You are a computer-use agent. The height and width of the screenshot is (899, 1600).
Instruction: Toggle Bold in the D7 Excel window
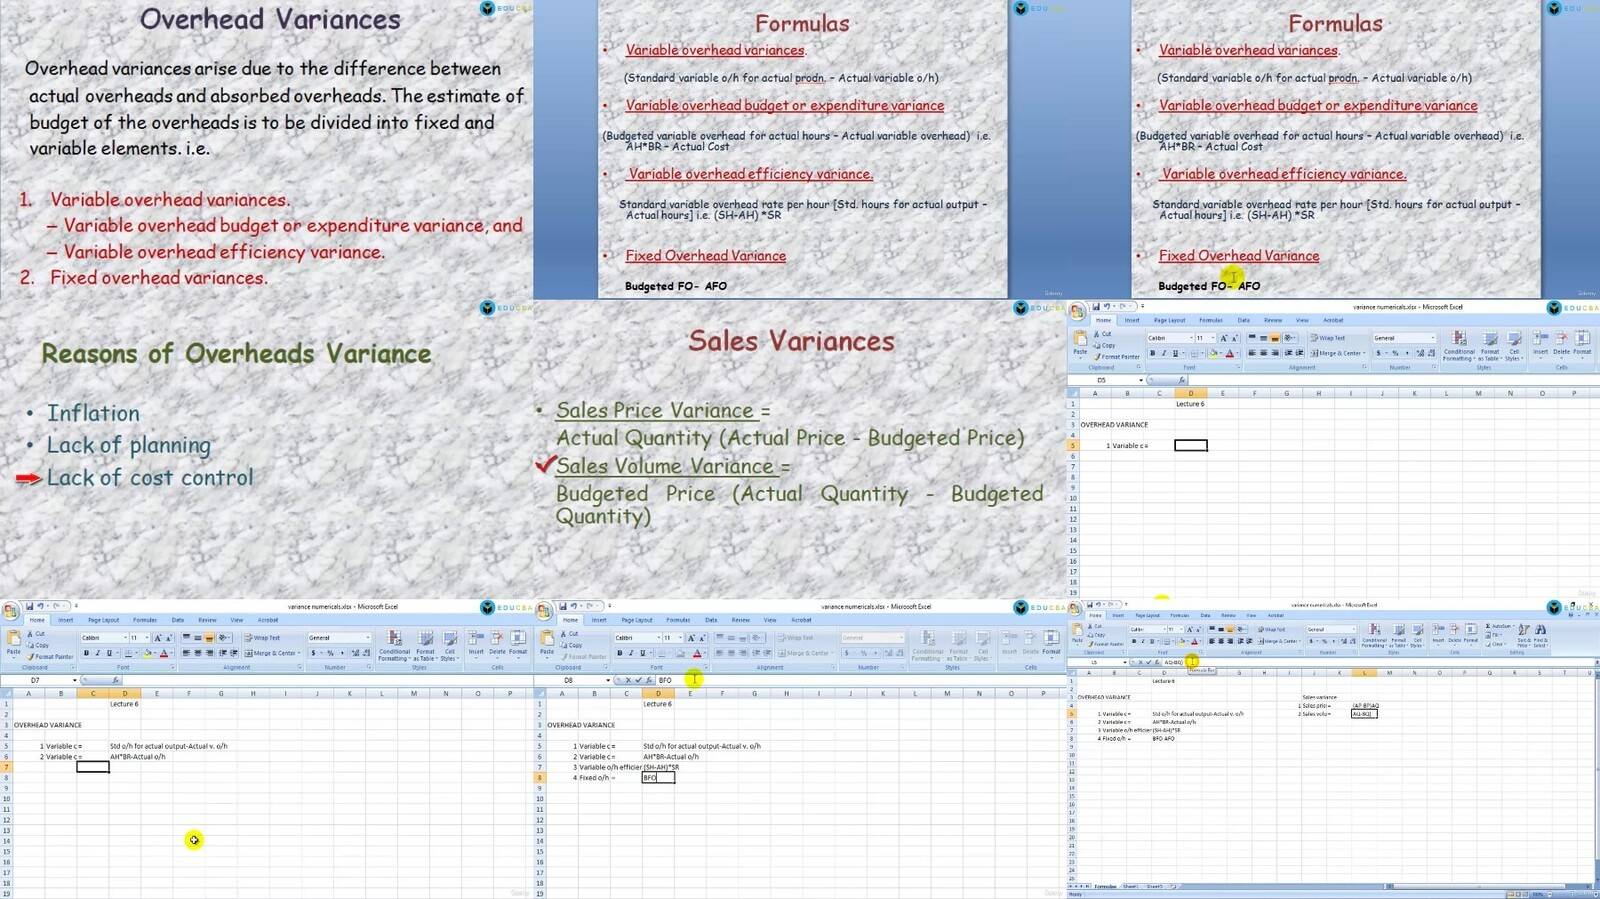pyautogui.click(x=86, y=653)
